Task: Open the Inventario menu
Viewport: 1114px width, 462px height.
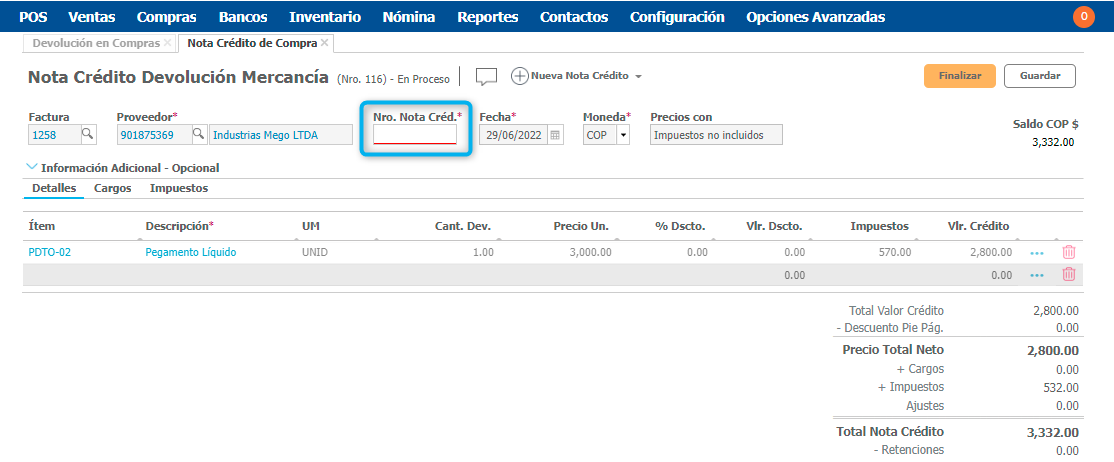Action: (x=325, y=17)
